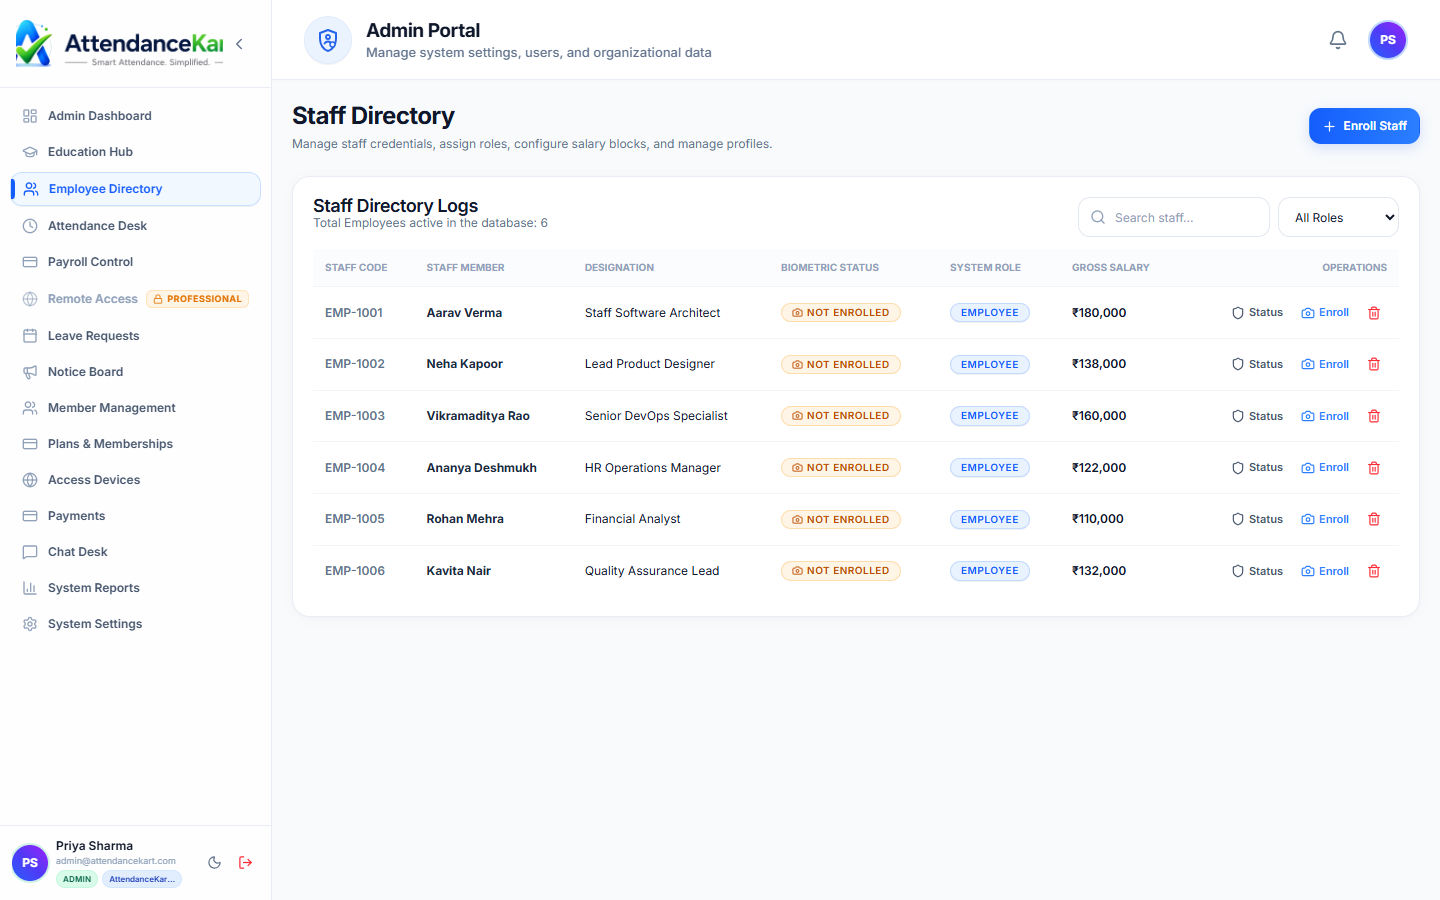The width and height of the screenshot is (1440, 900).
Task: Open the All Roles dropdown
Action: click(x=1338, y=217)
